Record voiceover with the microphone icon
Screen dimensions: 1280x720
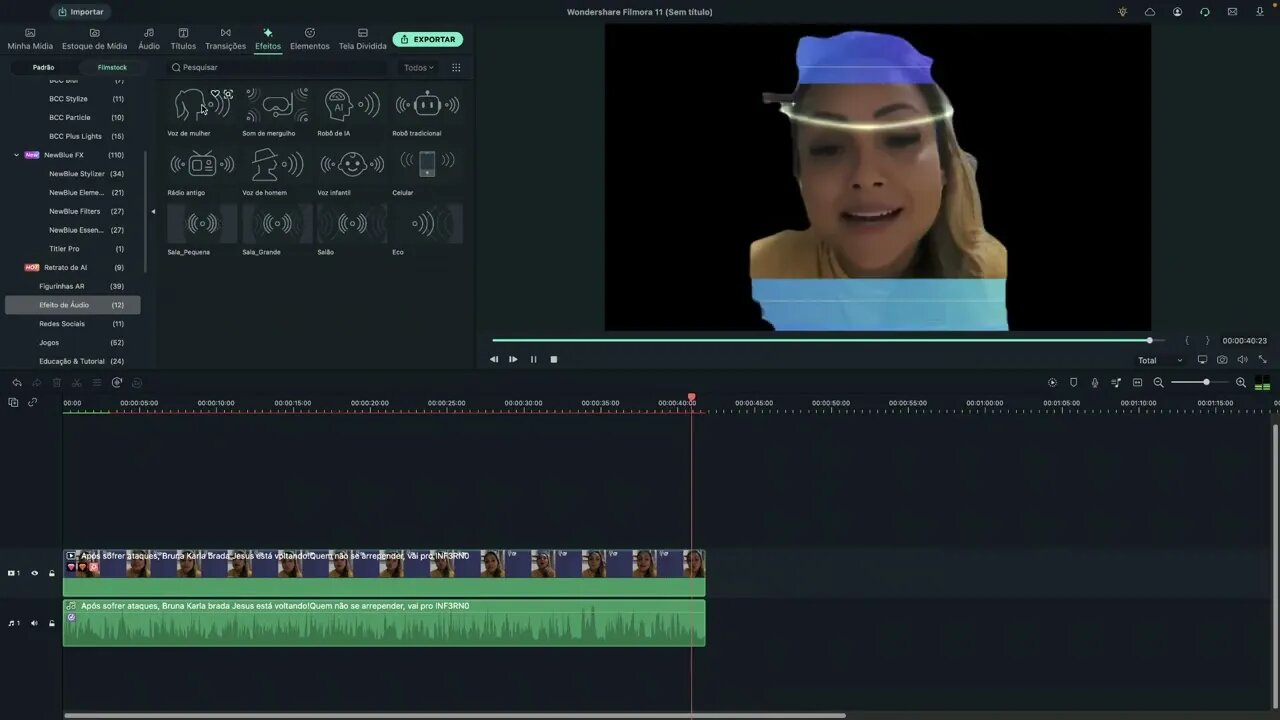pos(1095,383)
